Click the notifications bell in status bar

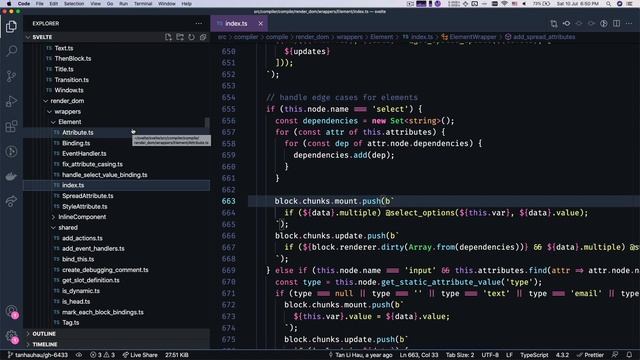point(629,355)
